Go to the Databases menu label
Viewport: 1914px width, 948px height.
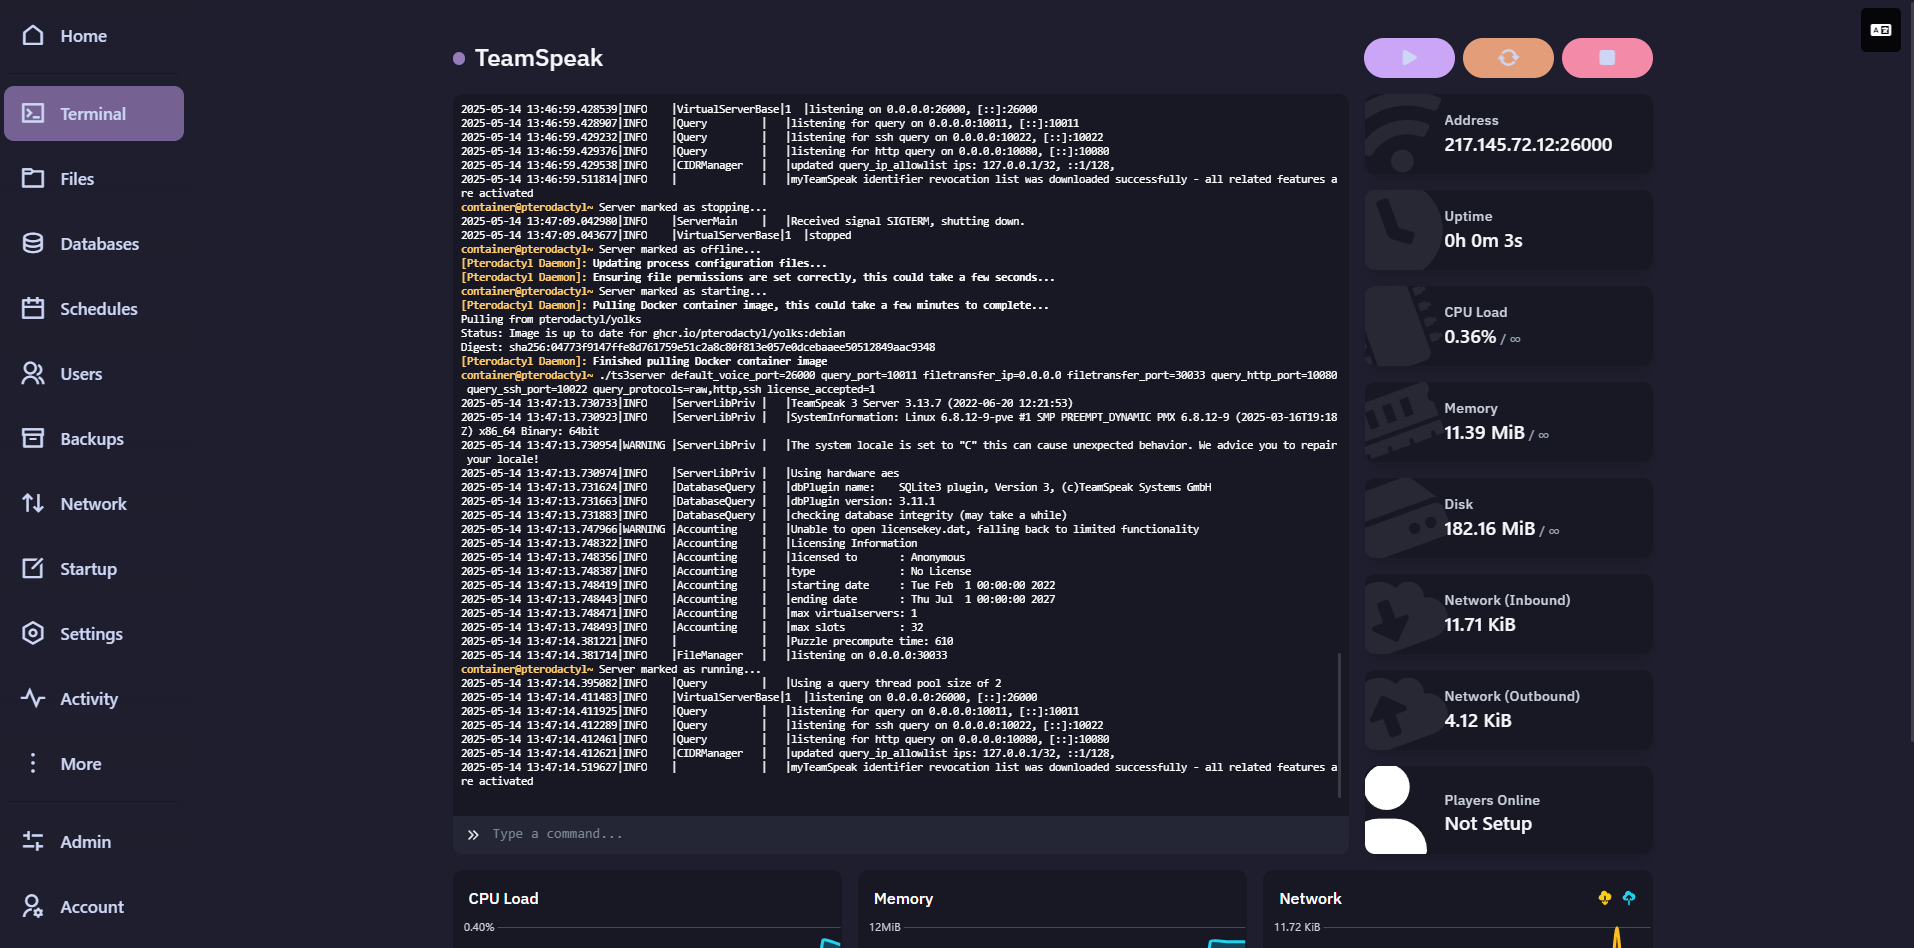[x=99, y=244]
